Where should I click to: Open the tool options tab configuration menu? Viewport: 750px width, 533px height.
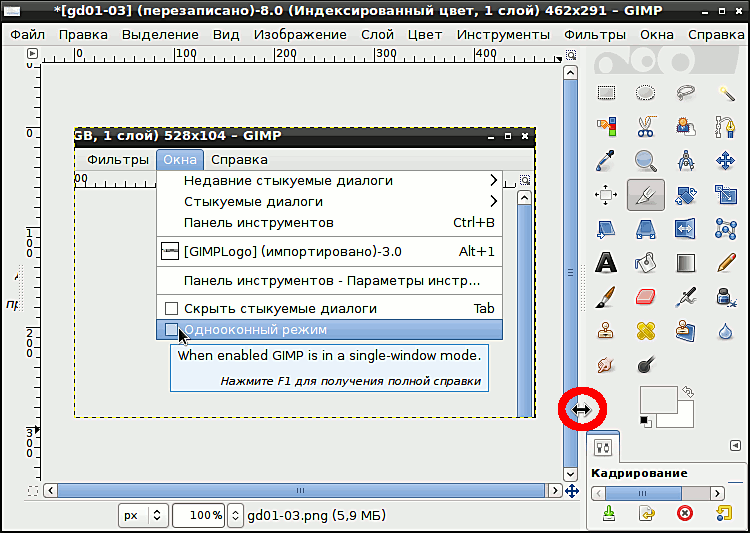click(735, 445)
